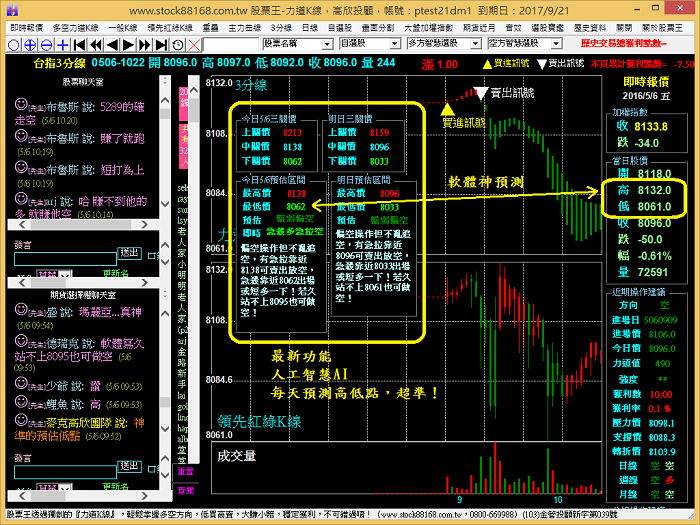The image size is (700, 525).
Task: Click 更新名 link in futures chat room
Action: (x=116, y=486)
